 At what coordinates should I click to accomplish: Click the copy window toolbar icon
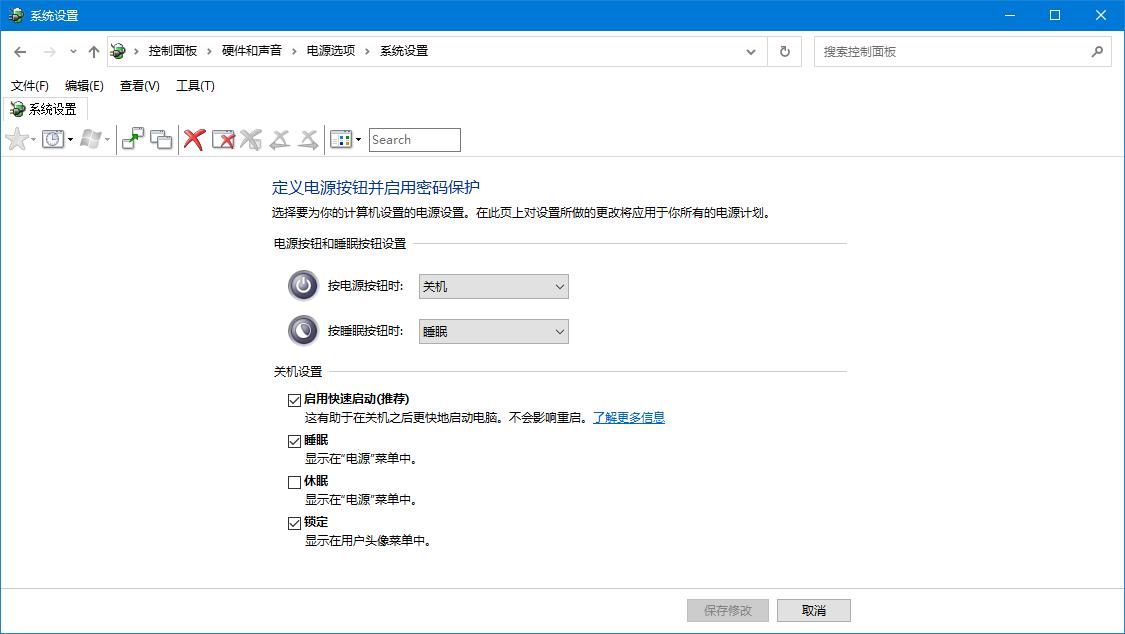[160, 139]
